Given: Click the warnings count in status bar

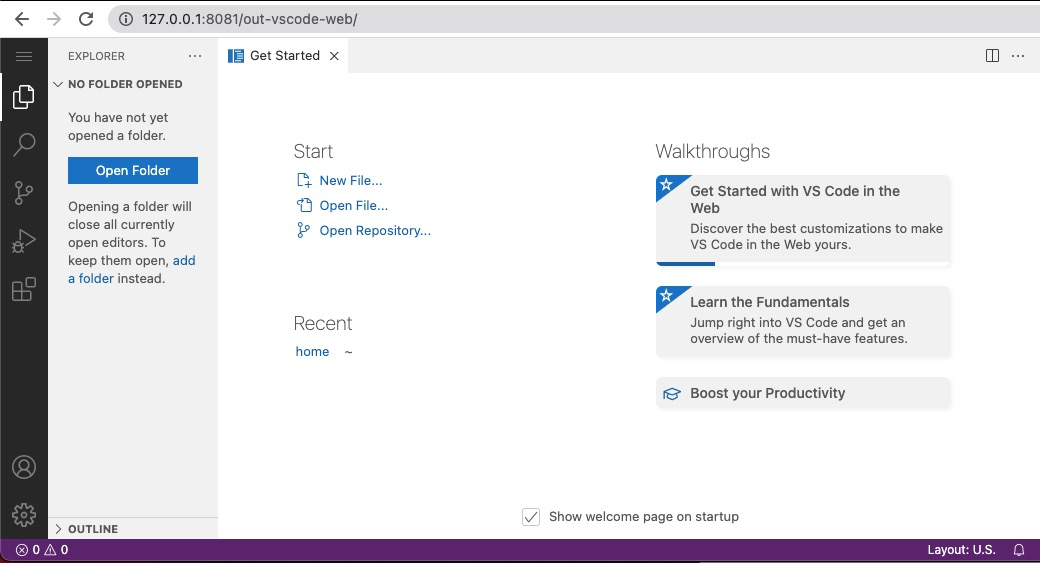Looking at the screenshot, I should [56, 550].
